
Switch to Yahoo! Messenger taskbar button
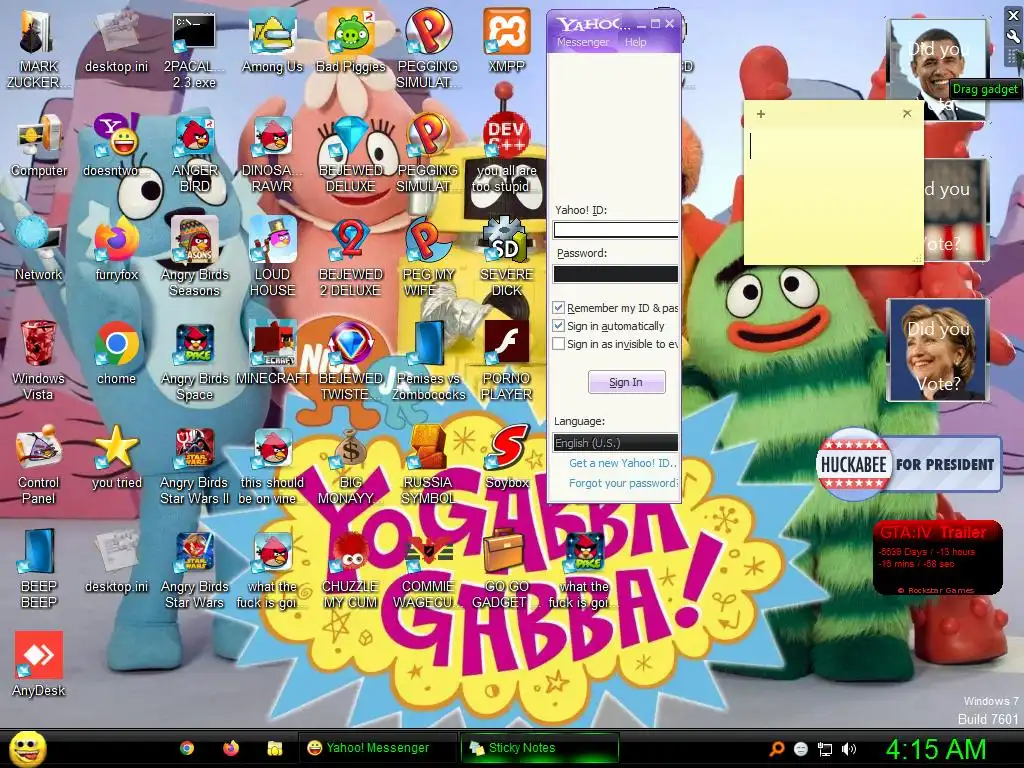click(378, 748)
